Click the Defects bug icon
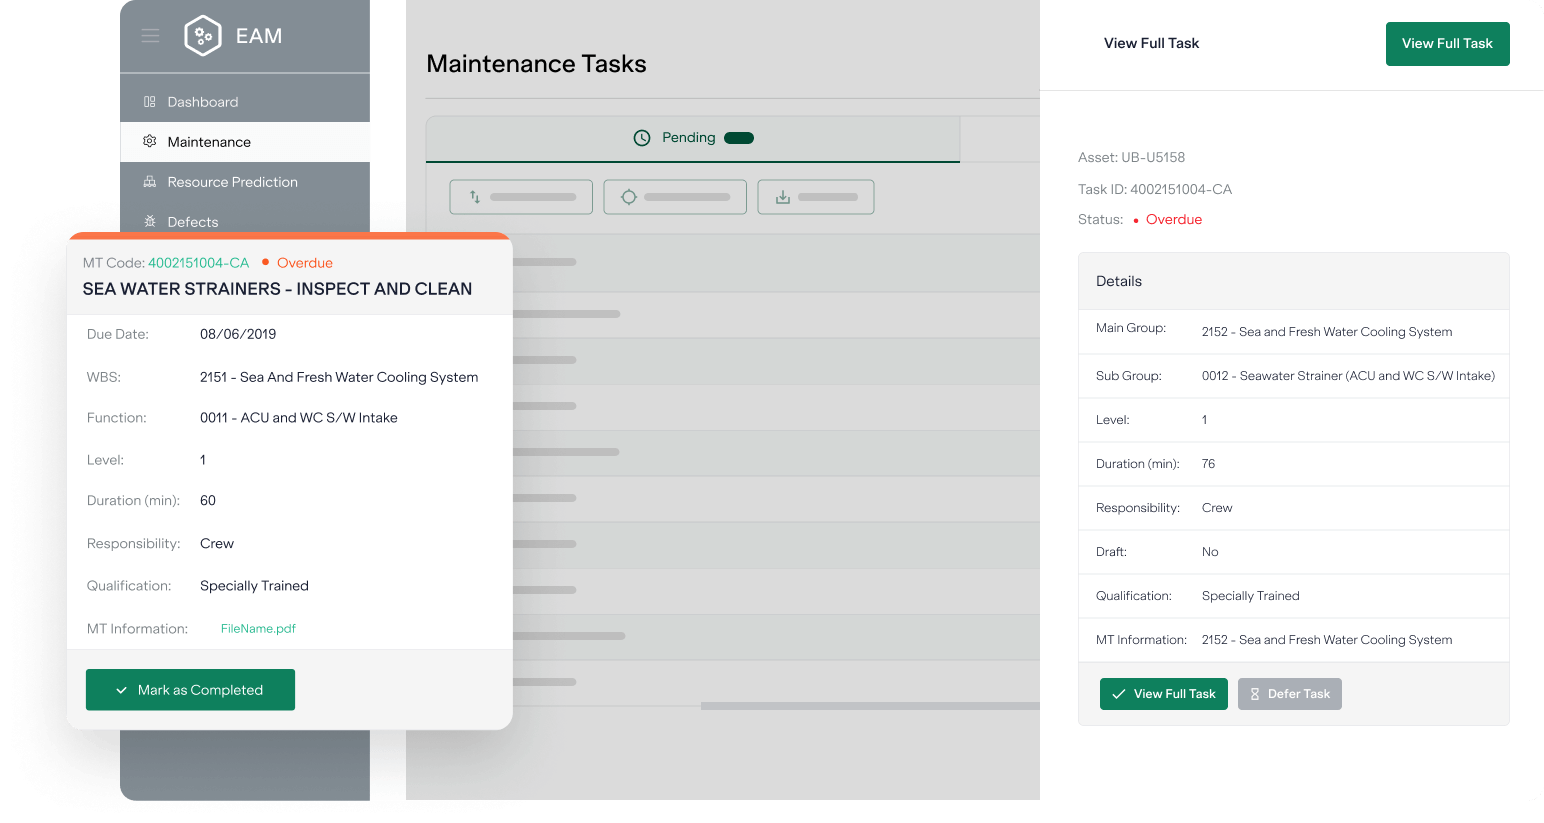The width and height of the screenshot is (1544, 823). click(150, 222)
